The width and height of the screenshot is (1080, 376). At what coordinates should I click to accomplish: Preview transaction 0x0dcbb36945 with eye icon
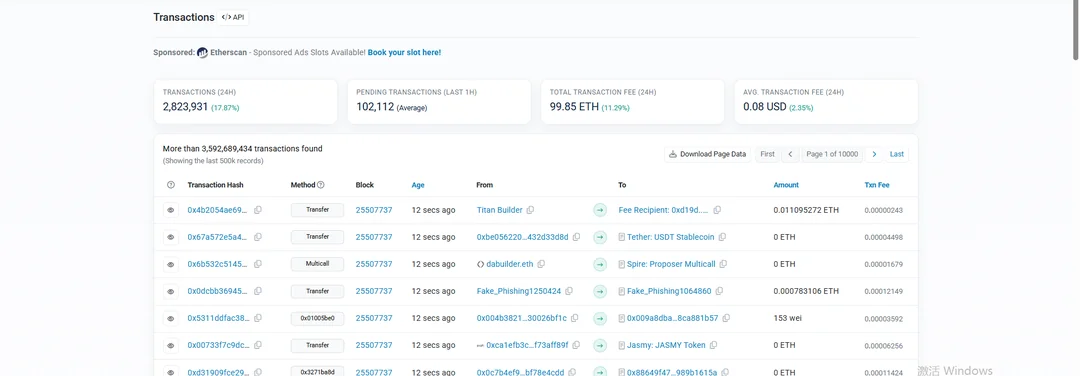tap(171, 291)
